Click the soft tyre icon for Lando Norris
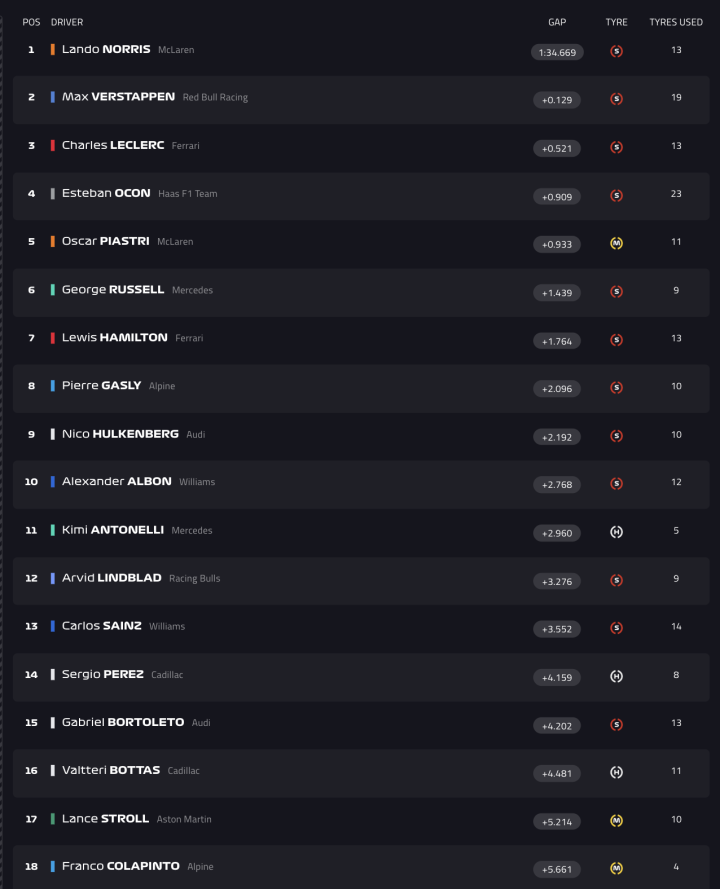Image resolution: width=720 pixels, height=889 pixels. pyautogui.click(x=616, y=51)
